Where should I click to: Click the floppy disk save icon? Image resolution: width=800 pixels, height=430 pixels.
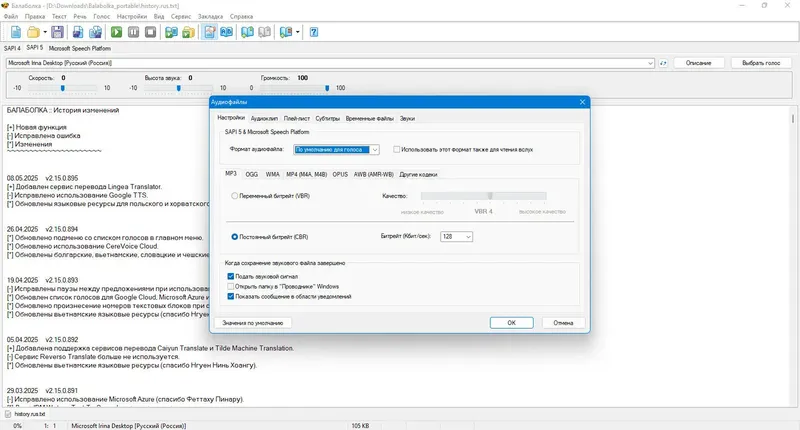pos(57,32)
